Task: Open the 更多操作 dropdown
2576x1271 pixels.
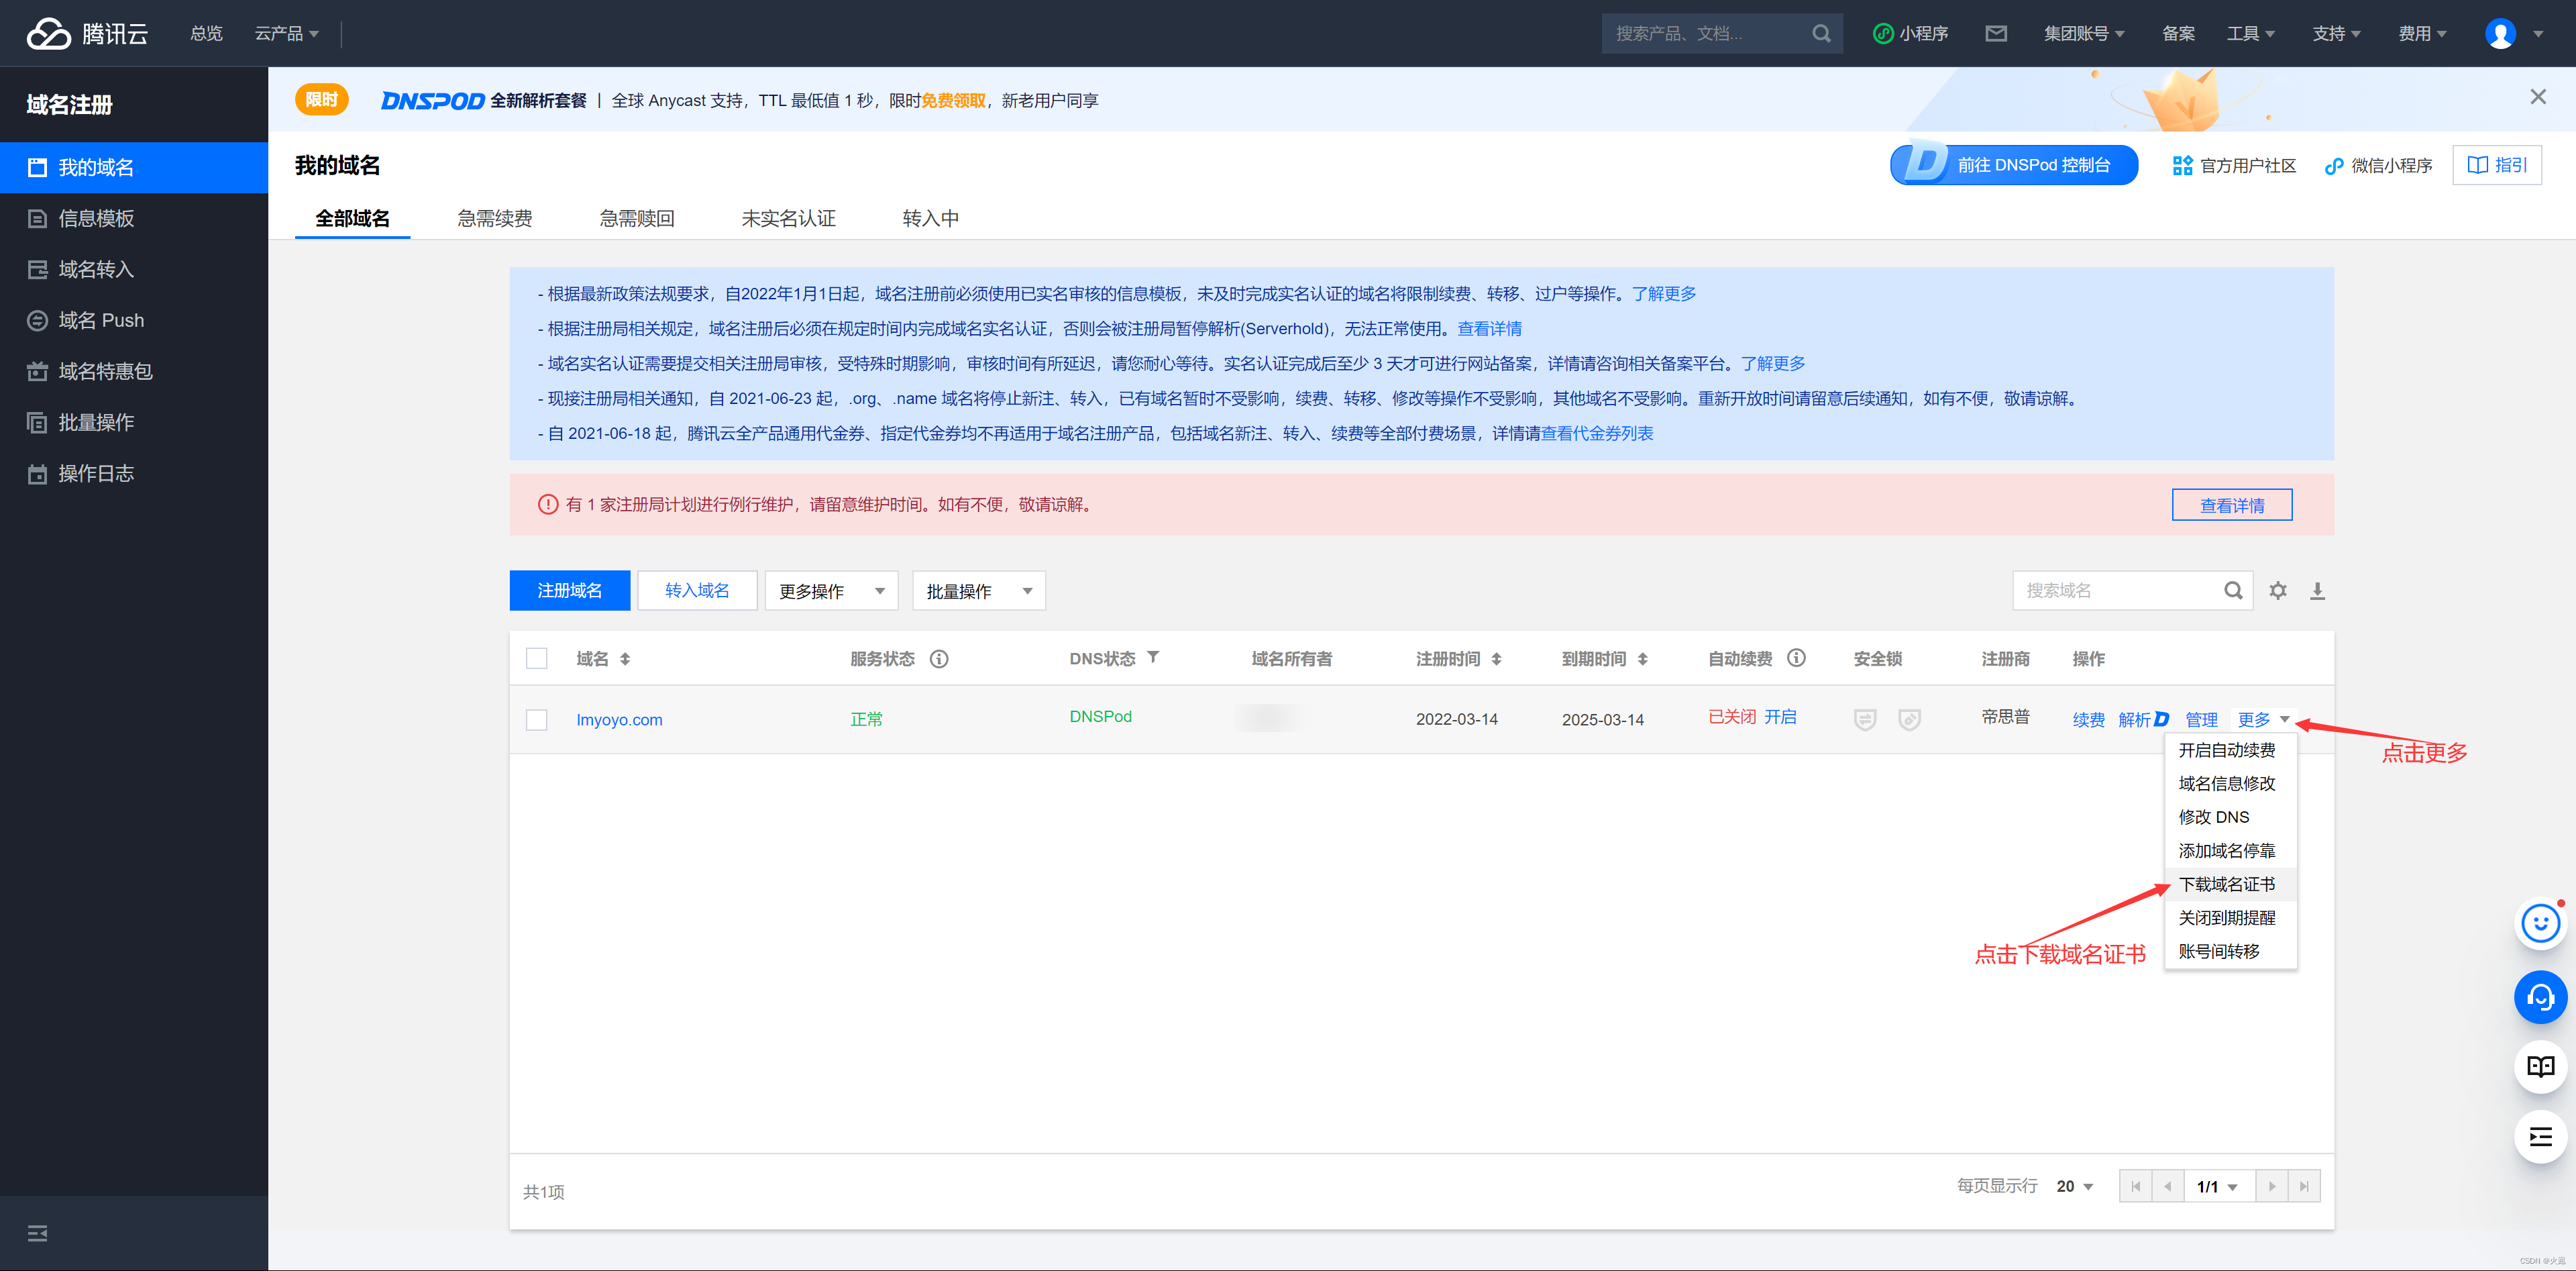Action: pos(831,590)
